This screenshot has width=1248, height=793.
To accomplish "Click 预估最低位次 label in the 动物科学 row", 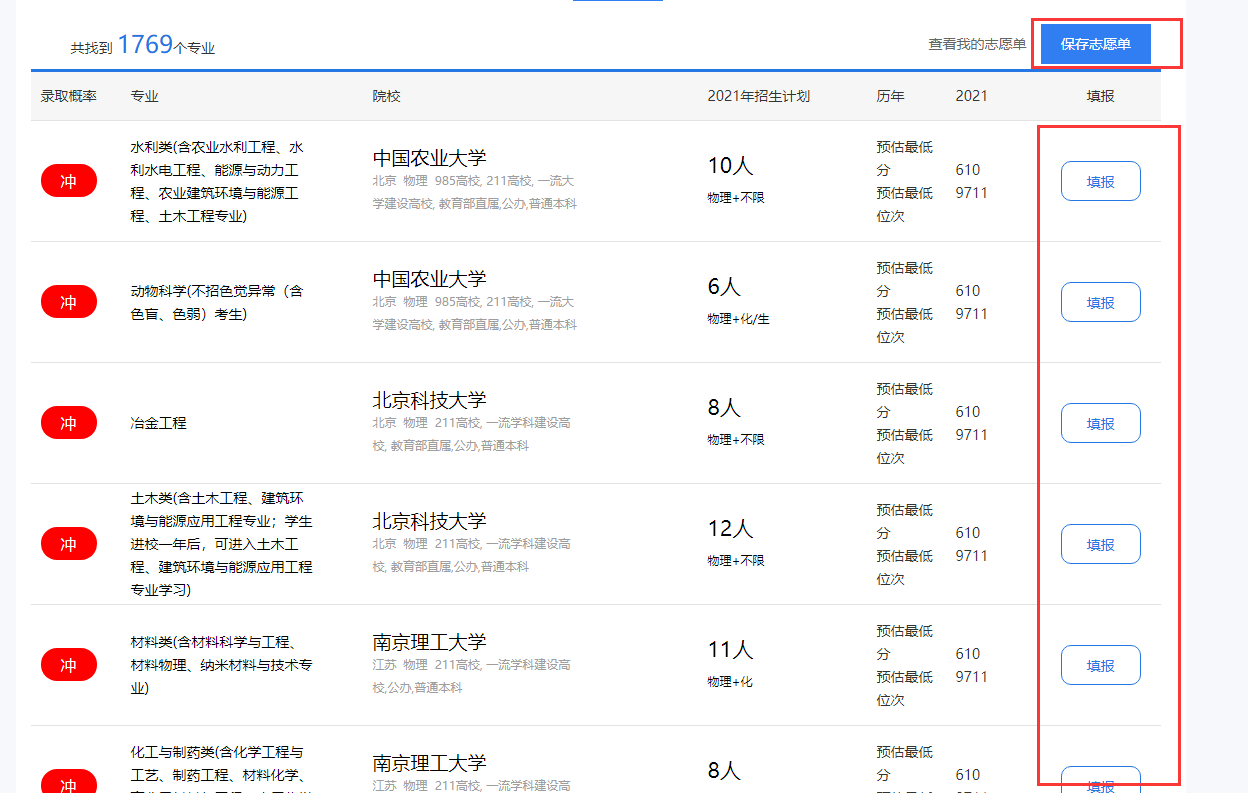I will coord(905,325).
